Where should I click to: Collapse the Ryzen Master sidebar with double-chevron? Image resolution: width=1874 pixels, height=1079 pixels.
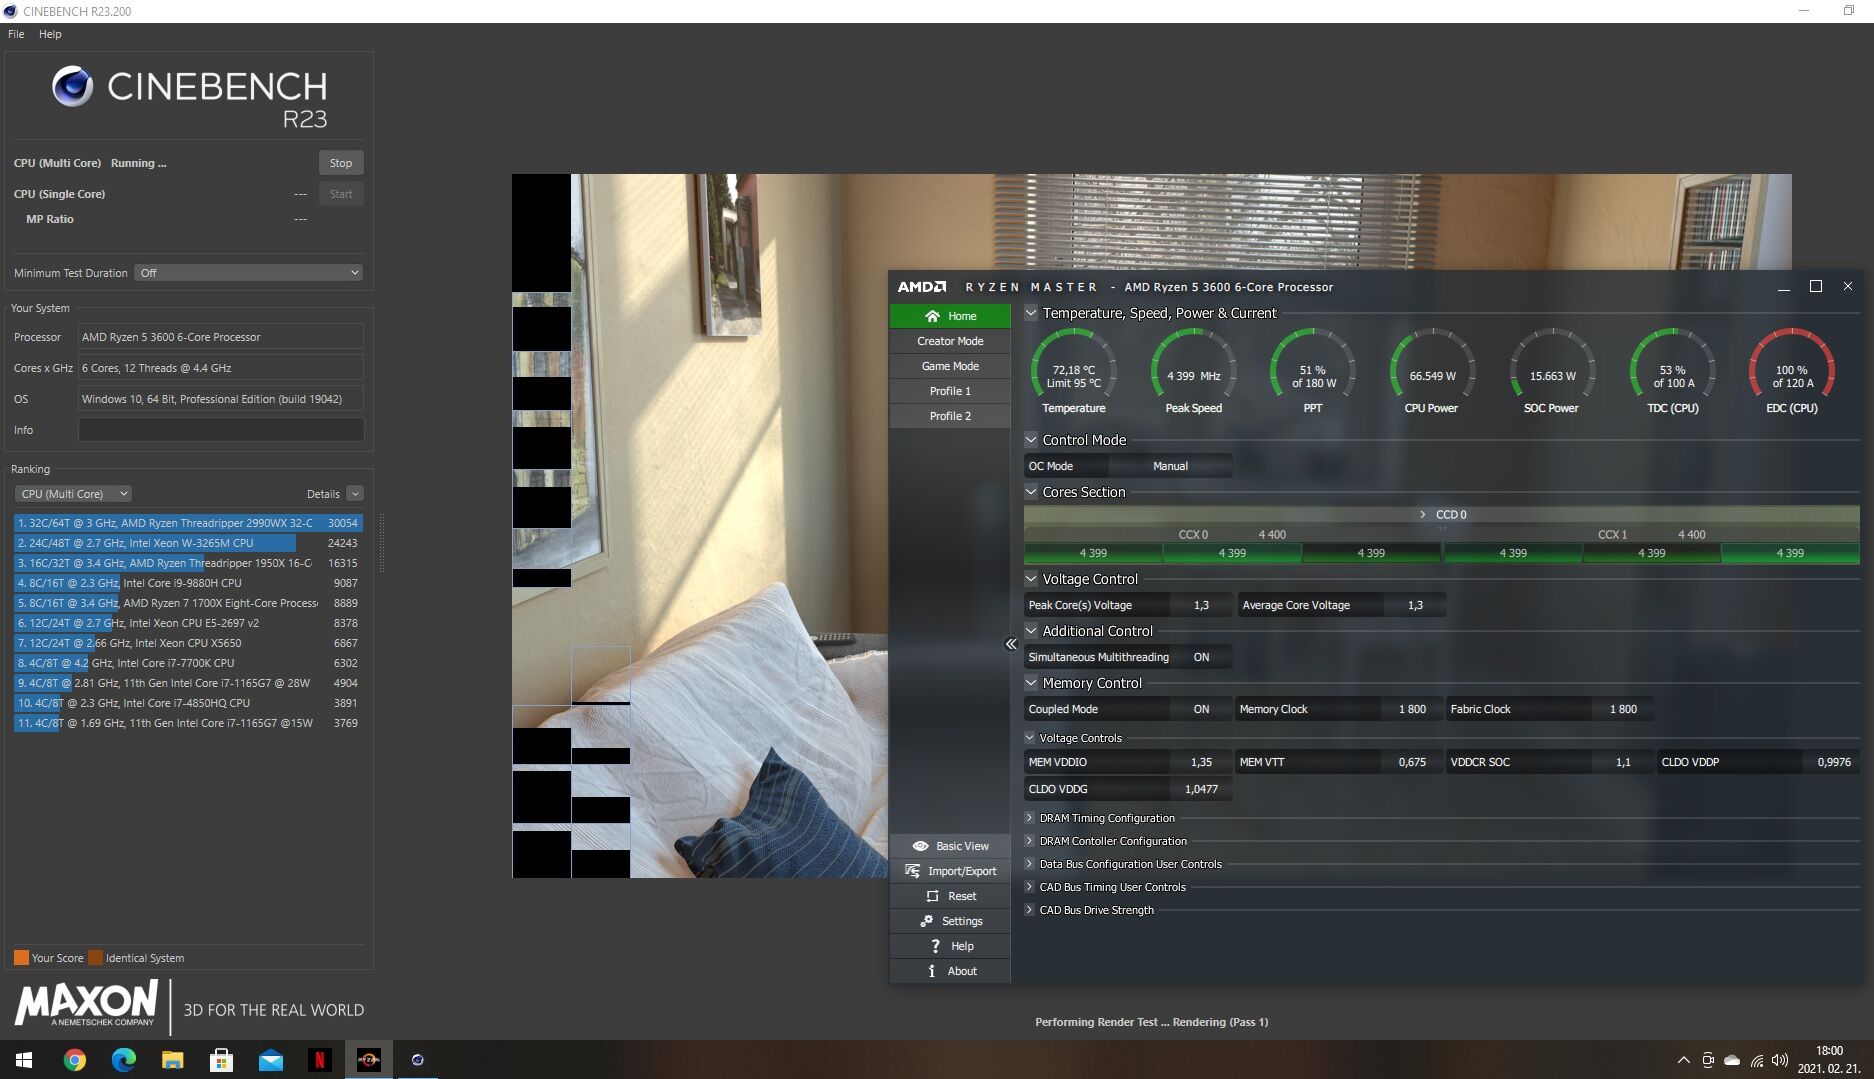[1010, 644]
